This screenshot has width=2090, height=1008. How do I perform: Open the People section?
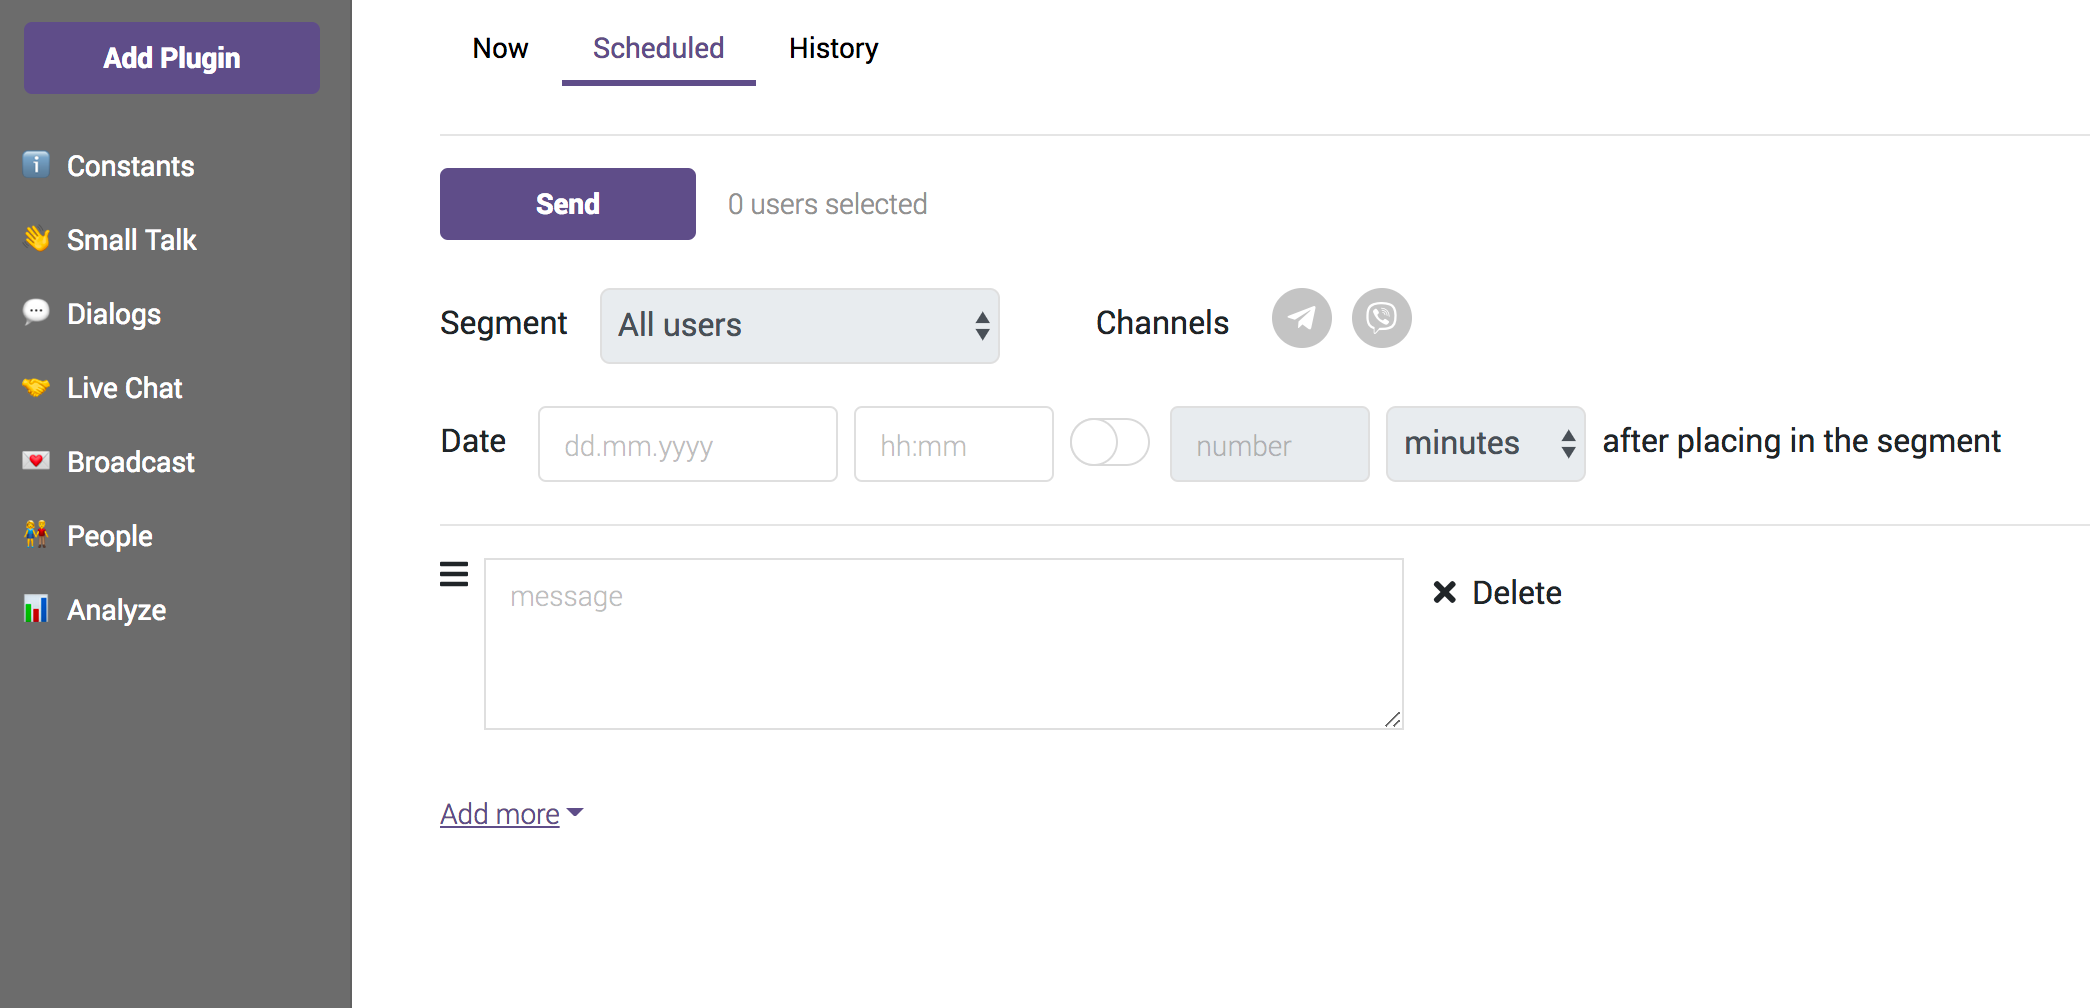coord(109,536)
